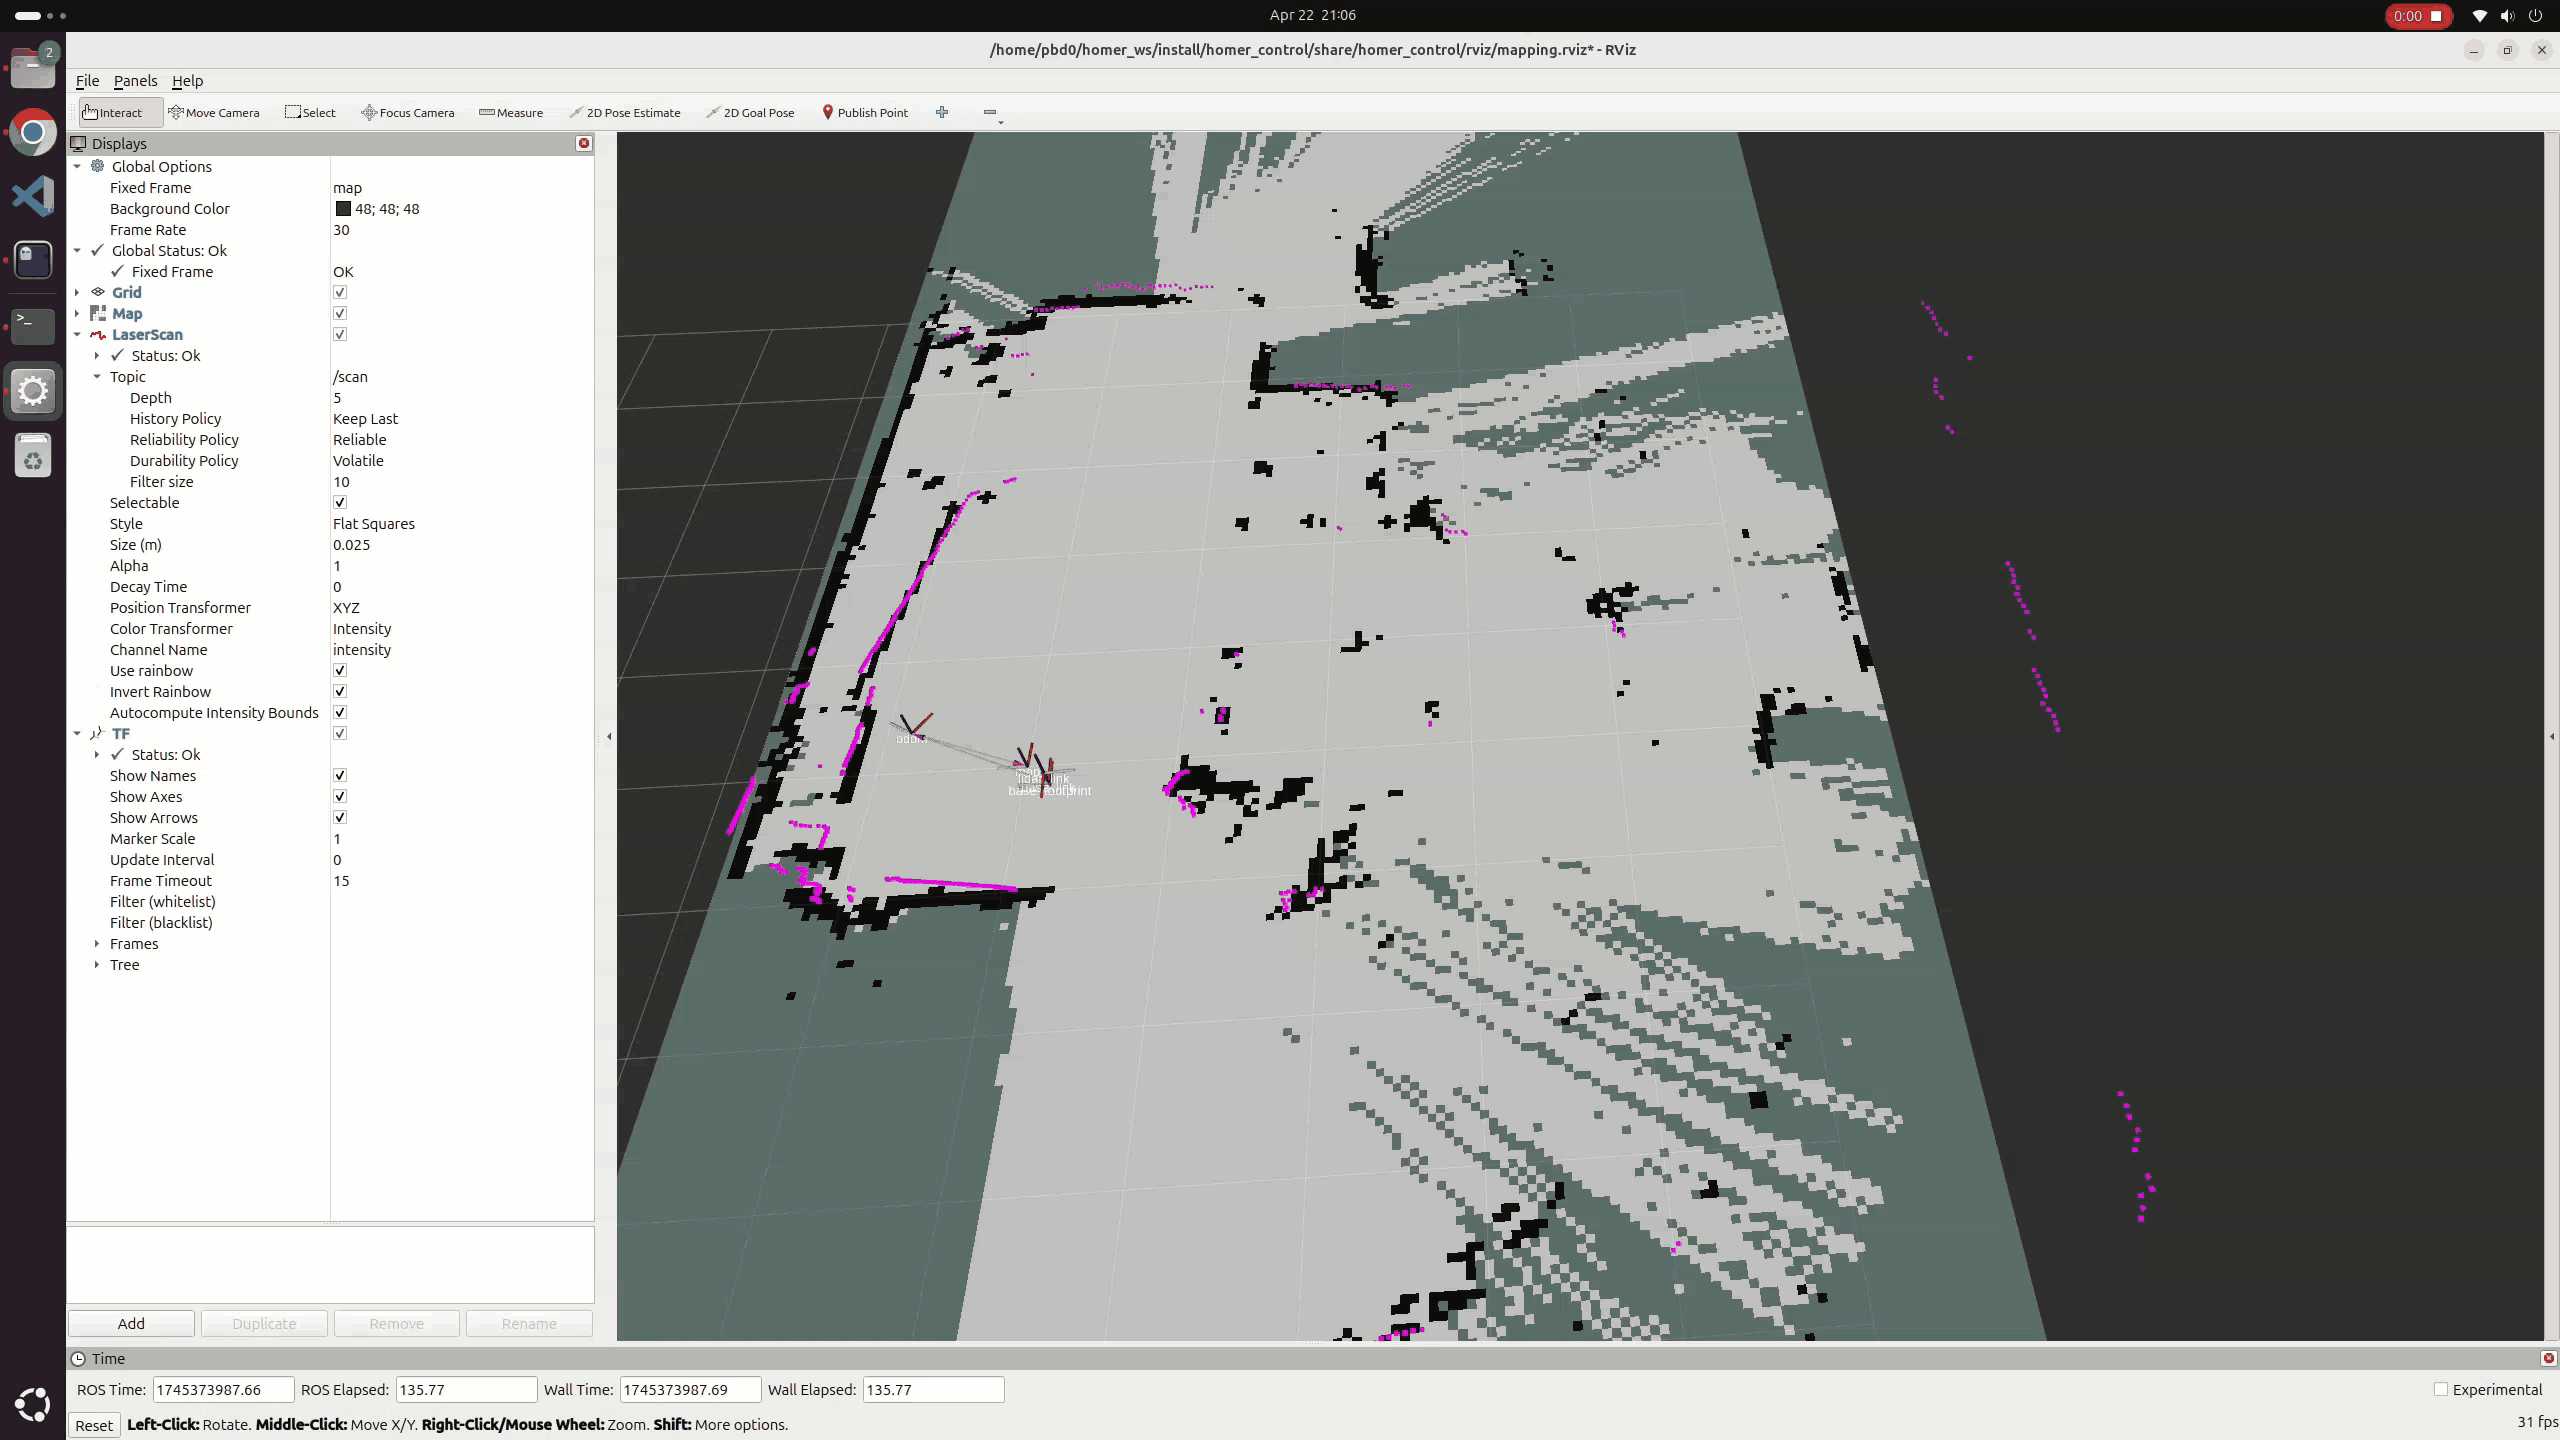
Task: Collapse the LaserScan display properties
Action: coord(77,334)
